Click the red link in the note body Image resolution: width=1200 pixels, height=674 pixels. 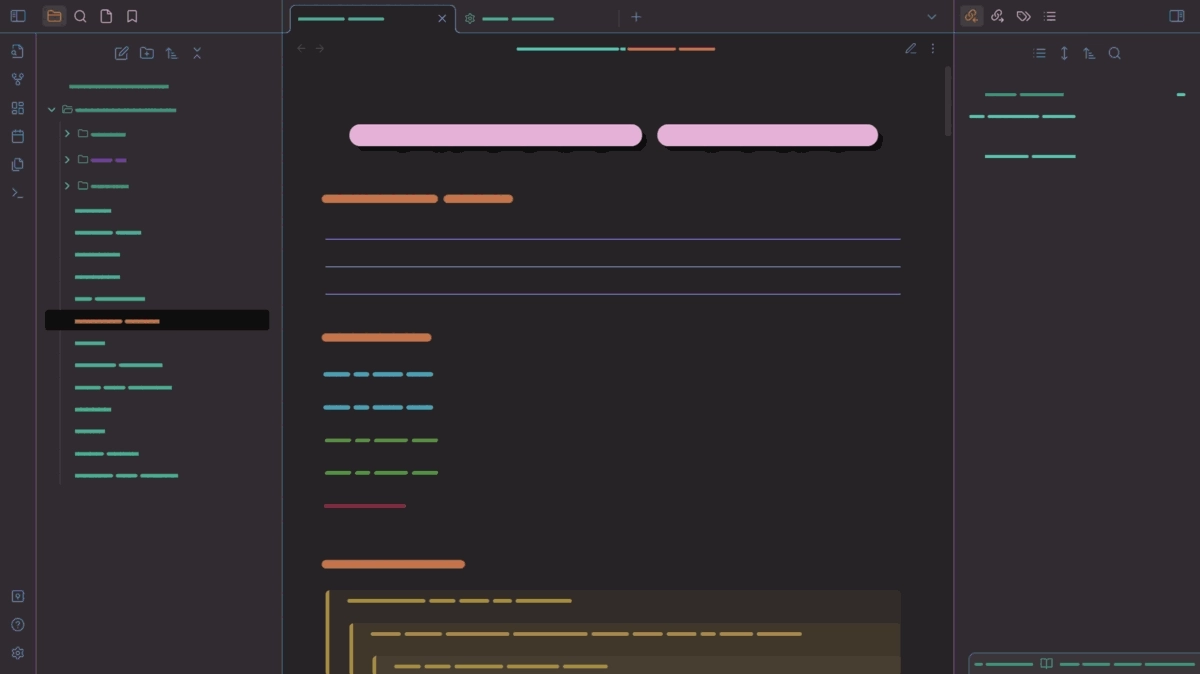365,506
